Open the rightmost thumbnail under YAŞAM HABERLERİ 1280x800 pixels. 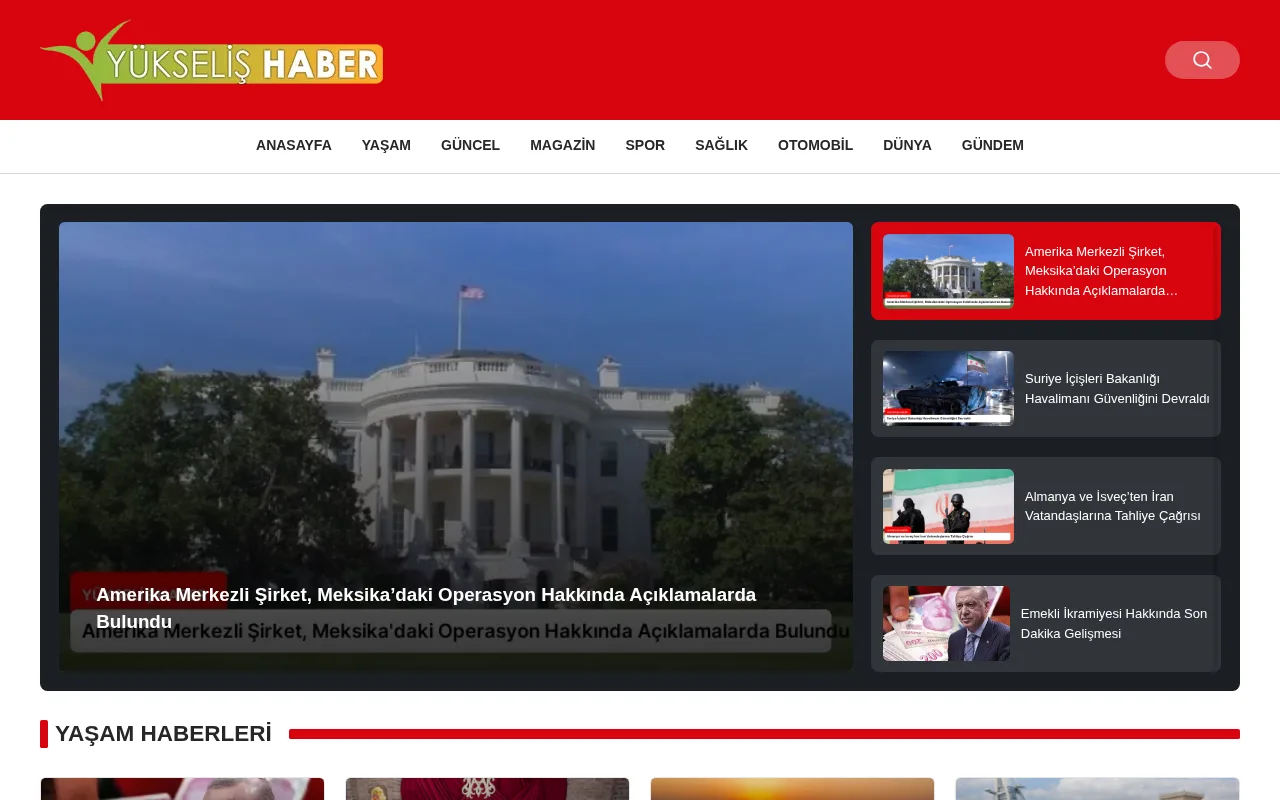click(1097, 789)
